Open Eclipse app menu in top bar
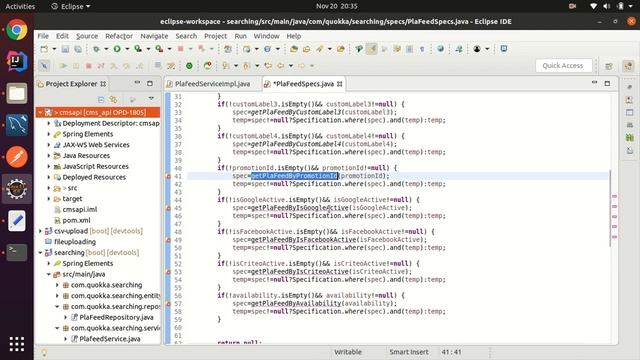The width and height of the screenshot is (640, 360). tap(71, 6)
